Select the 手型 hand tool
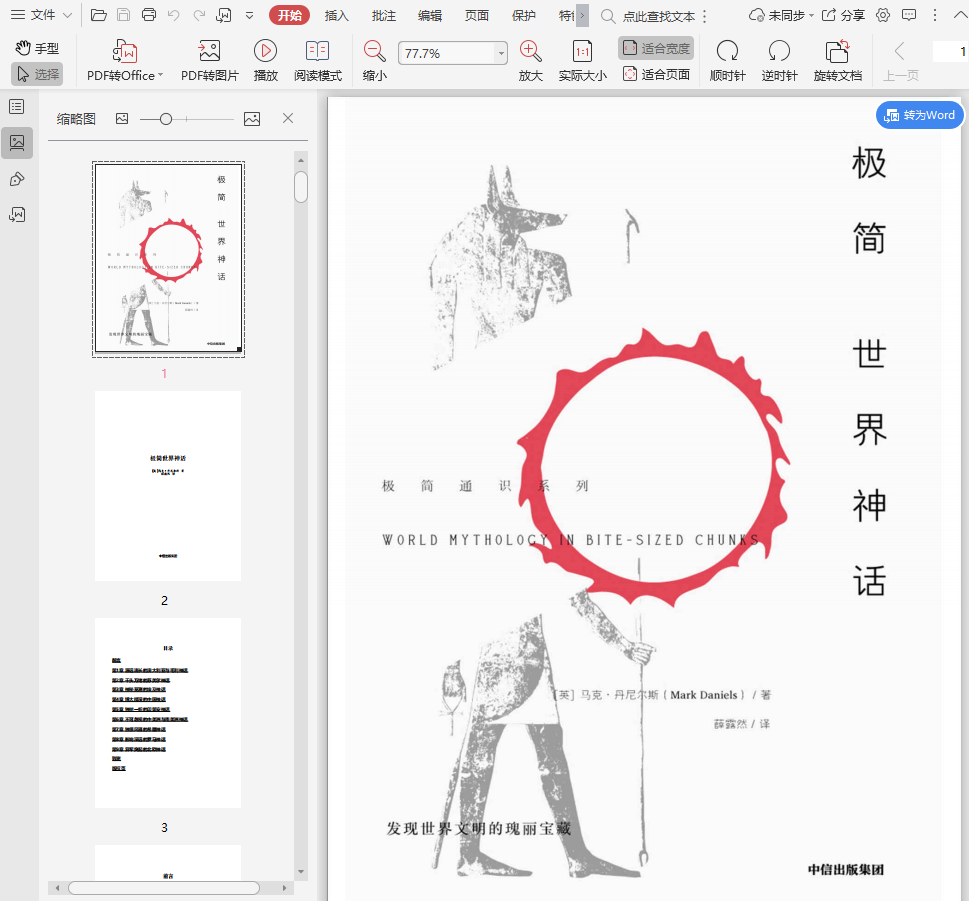969x901 pixels. click(x=37, y=48)
